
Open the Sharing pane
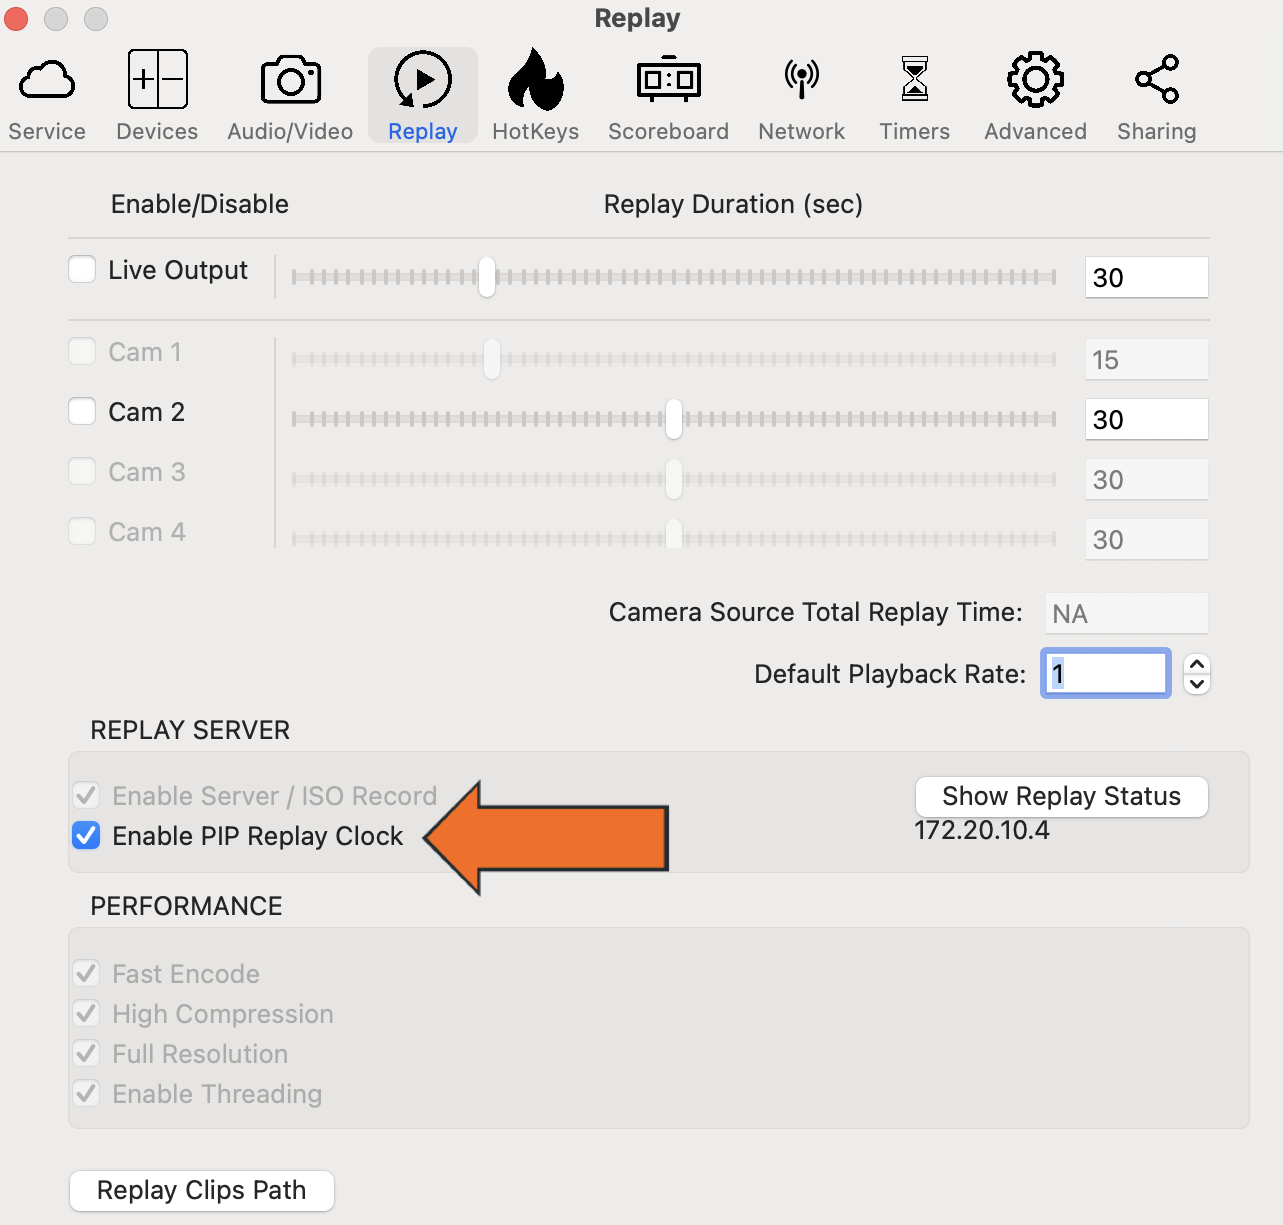1156,97
